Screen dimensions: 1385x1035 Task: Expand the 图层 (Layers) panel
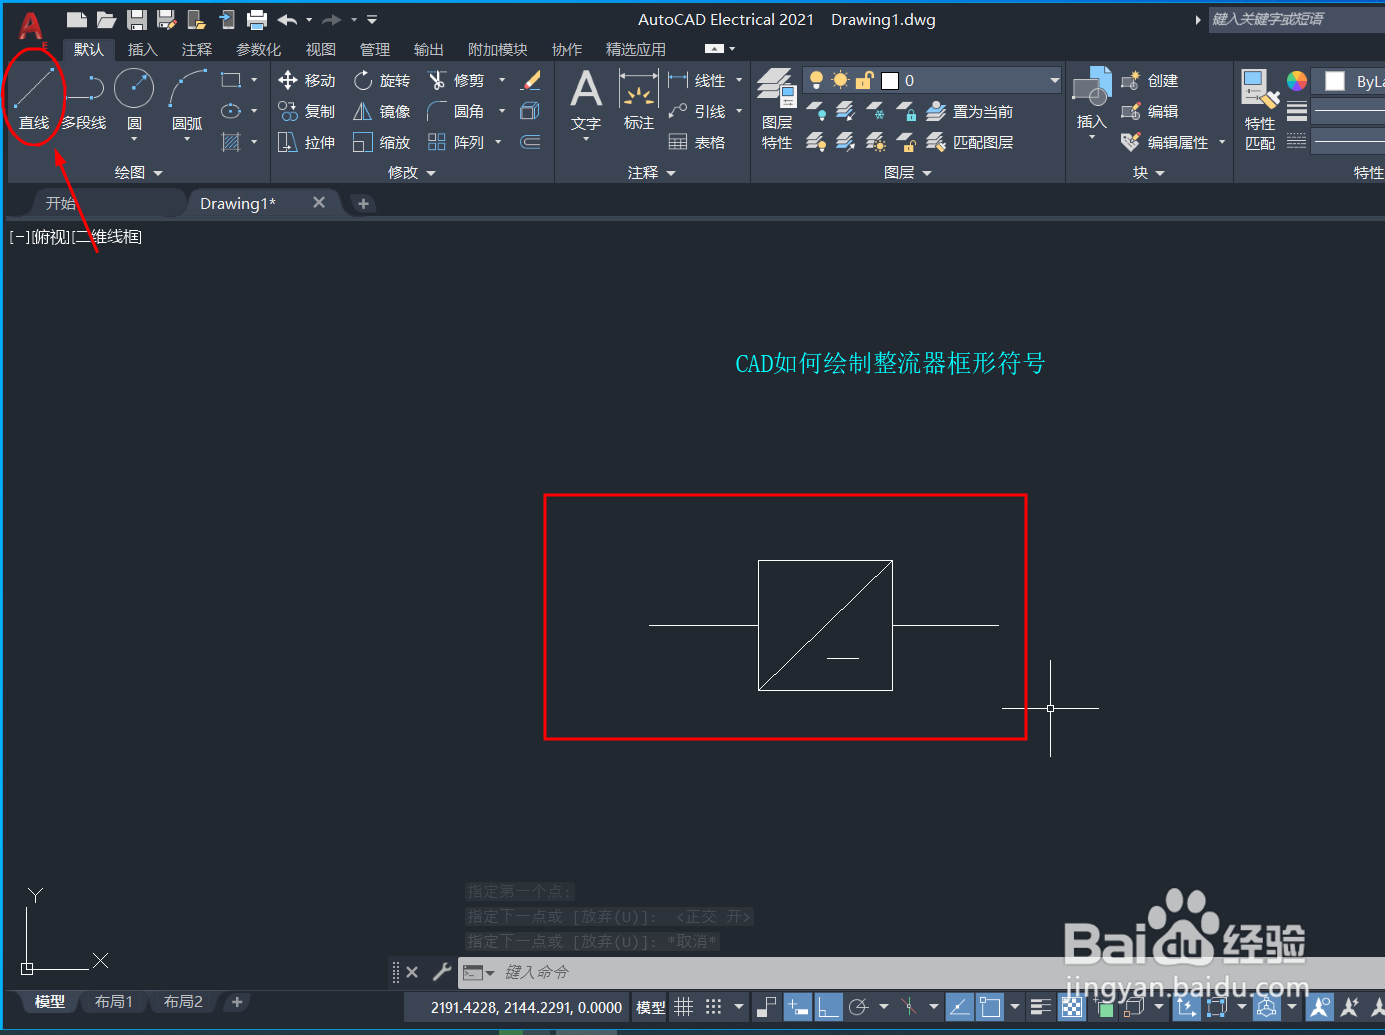pyautogui.click(x=908, y=172)
